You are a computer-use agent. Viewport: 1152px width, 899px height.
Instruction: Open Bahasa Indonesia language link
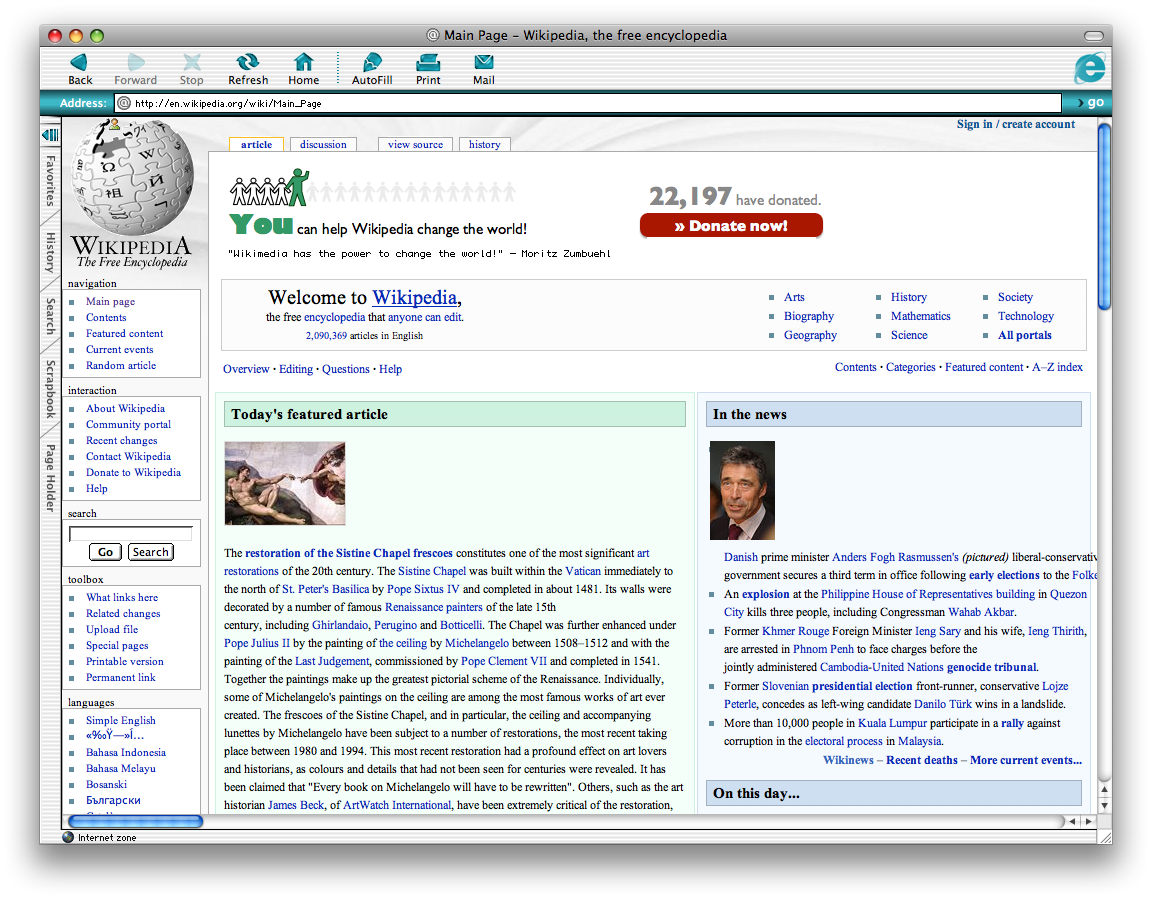point(126,752)
